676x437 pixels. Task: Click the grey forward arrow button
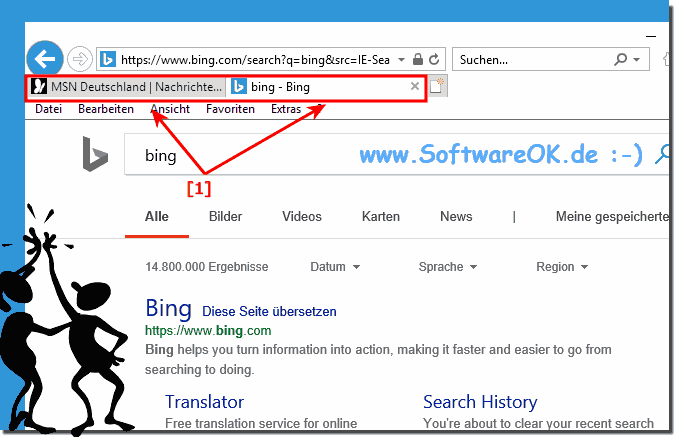coord(80,59)
